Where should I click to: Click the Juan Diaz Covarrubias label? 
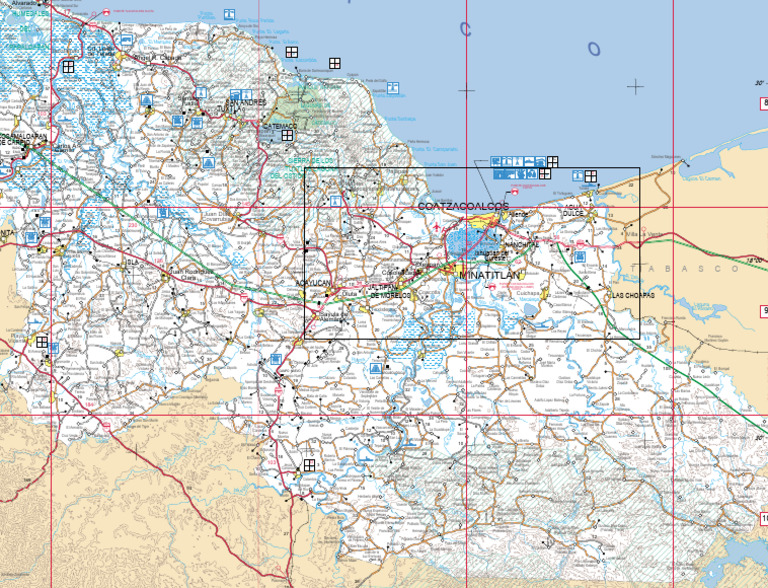click(216, 217)
